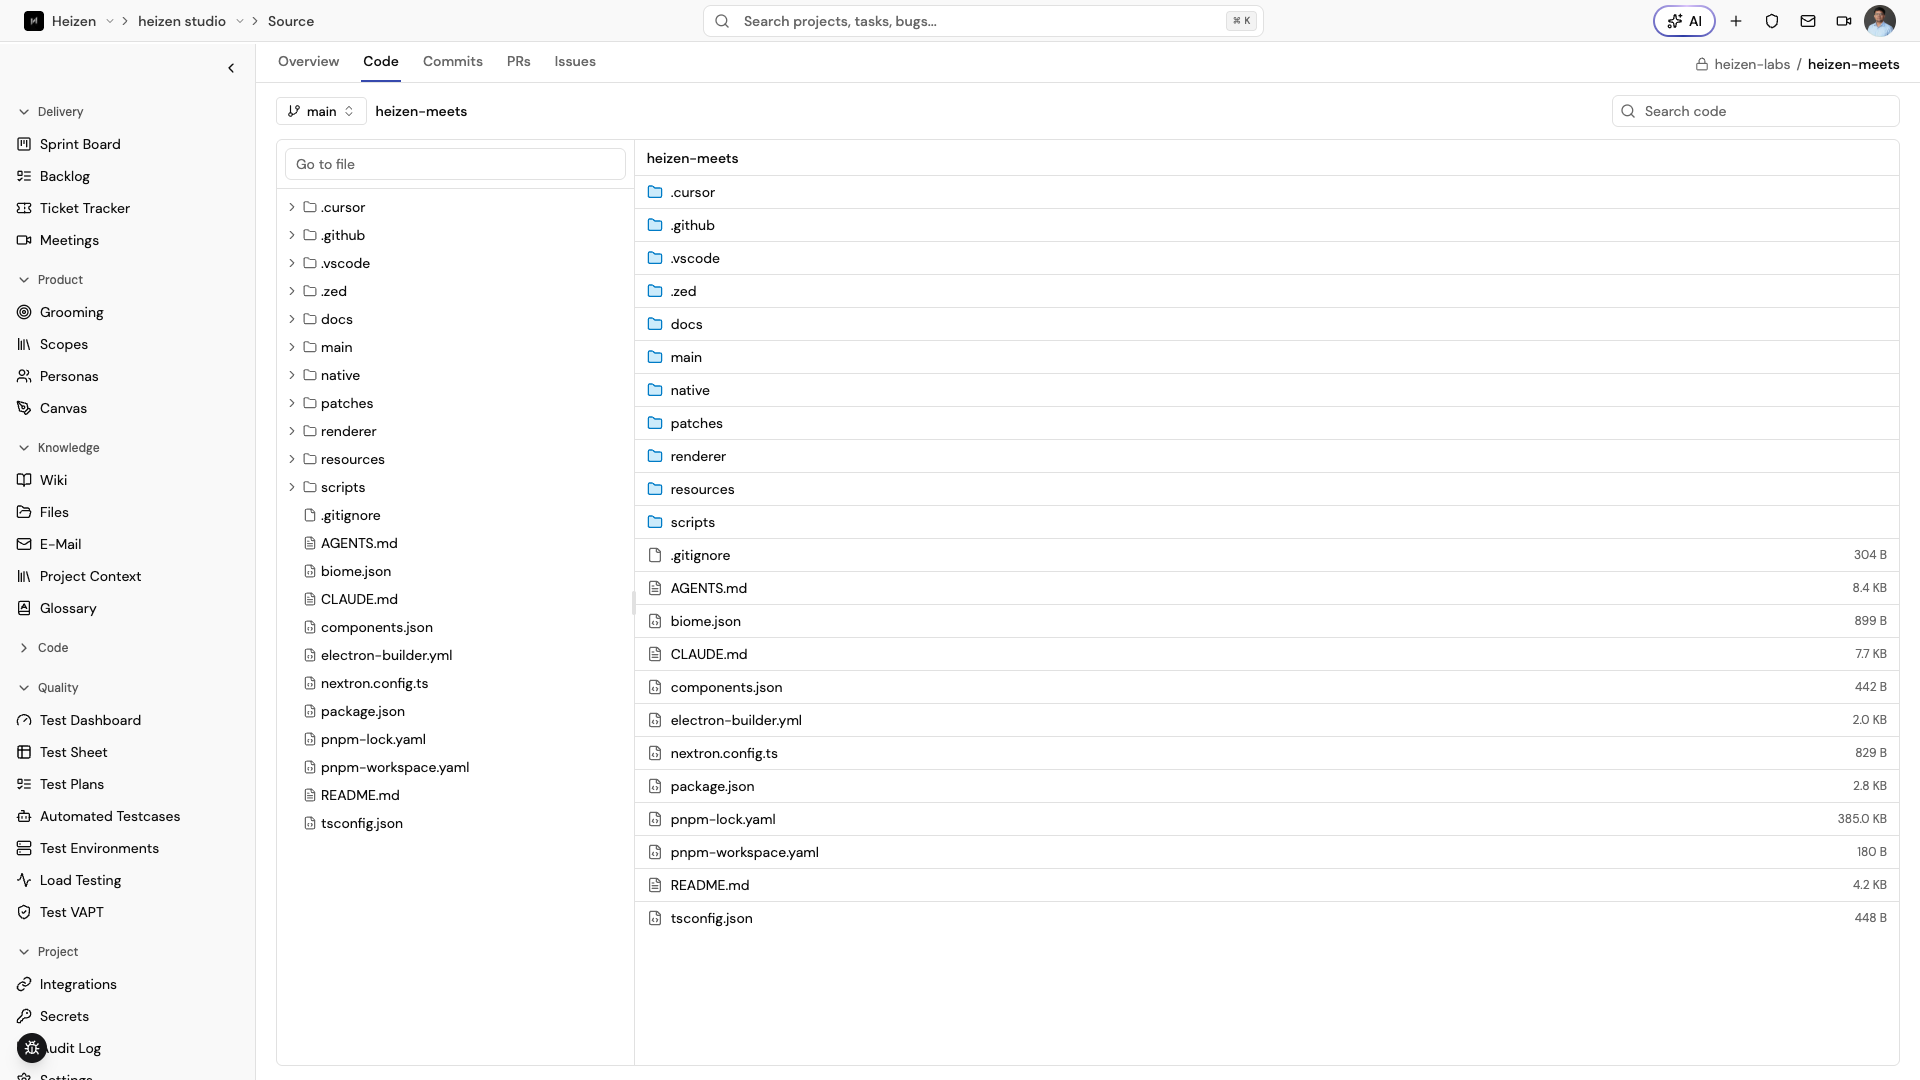The image size is (1920, 1080).
Task: Open the heizen studio project dropdown
Action: pos(240,21)
